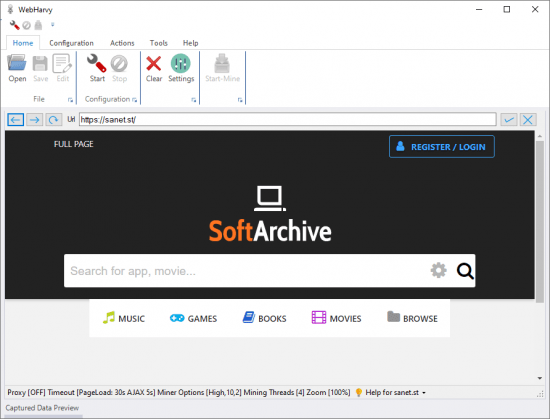Screen dimensions: 550x419
Task: Expand the Configuration group launcher
Action: click(134, 100)
